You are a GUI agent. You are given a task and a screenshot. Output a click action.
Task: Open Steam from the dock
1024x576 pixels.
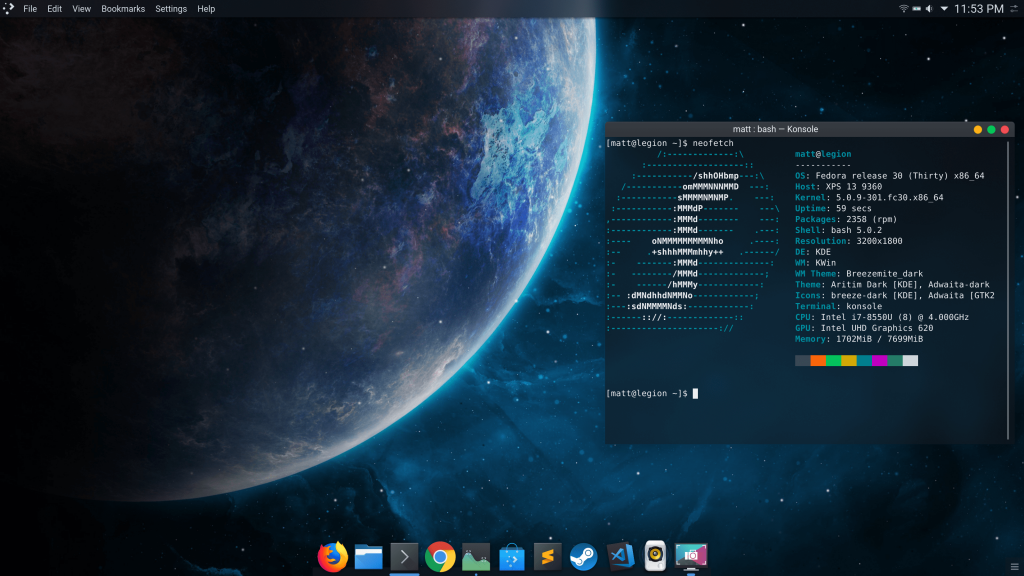point(583,556)
